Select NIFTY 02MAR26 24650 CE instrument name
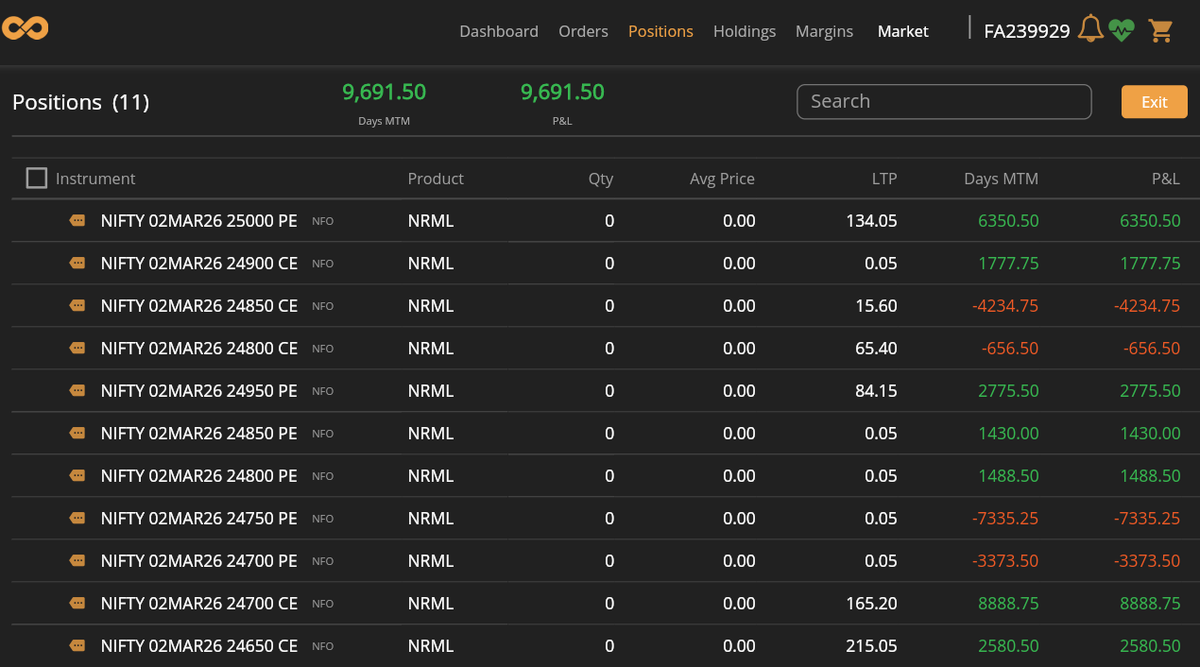The image size is (1200, 667). click(x=199, y=646)
